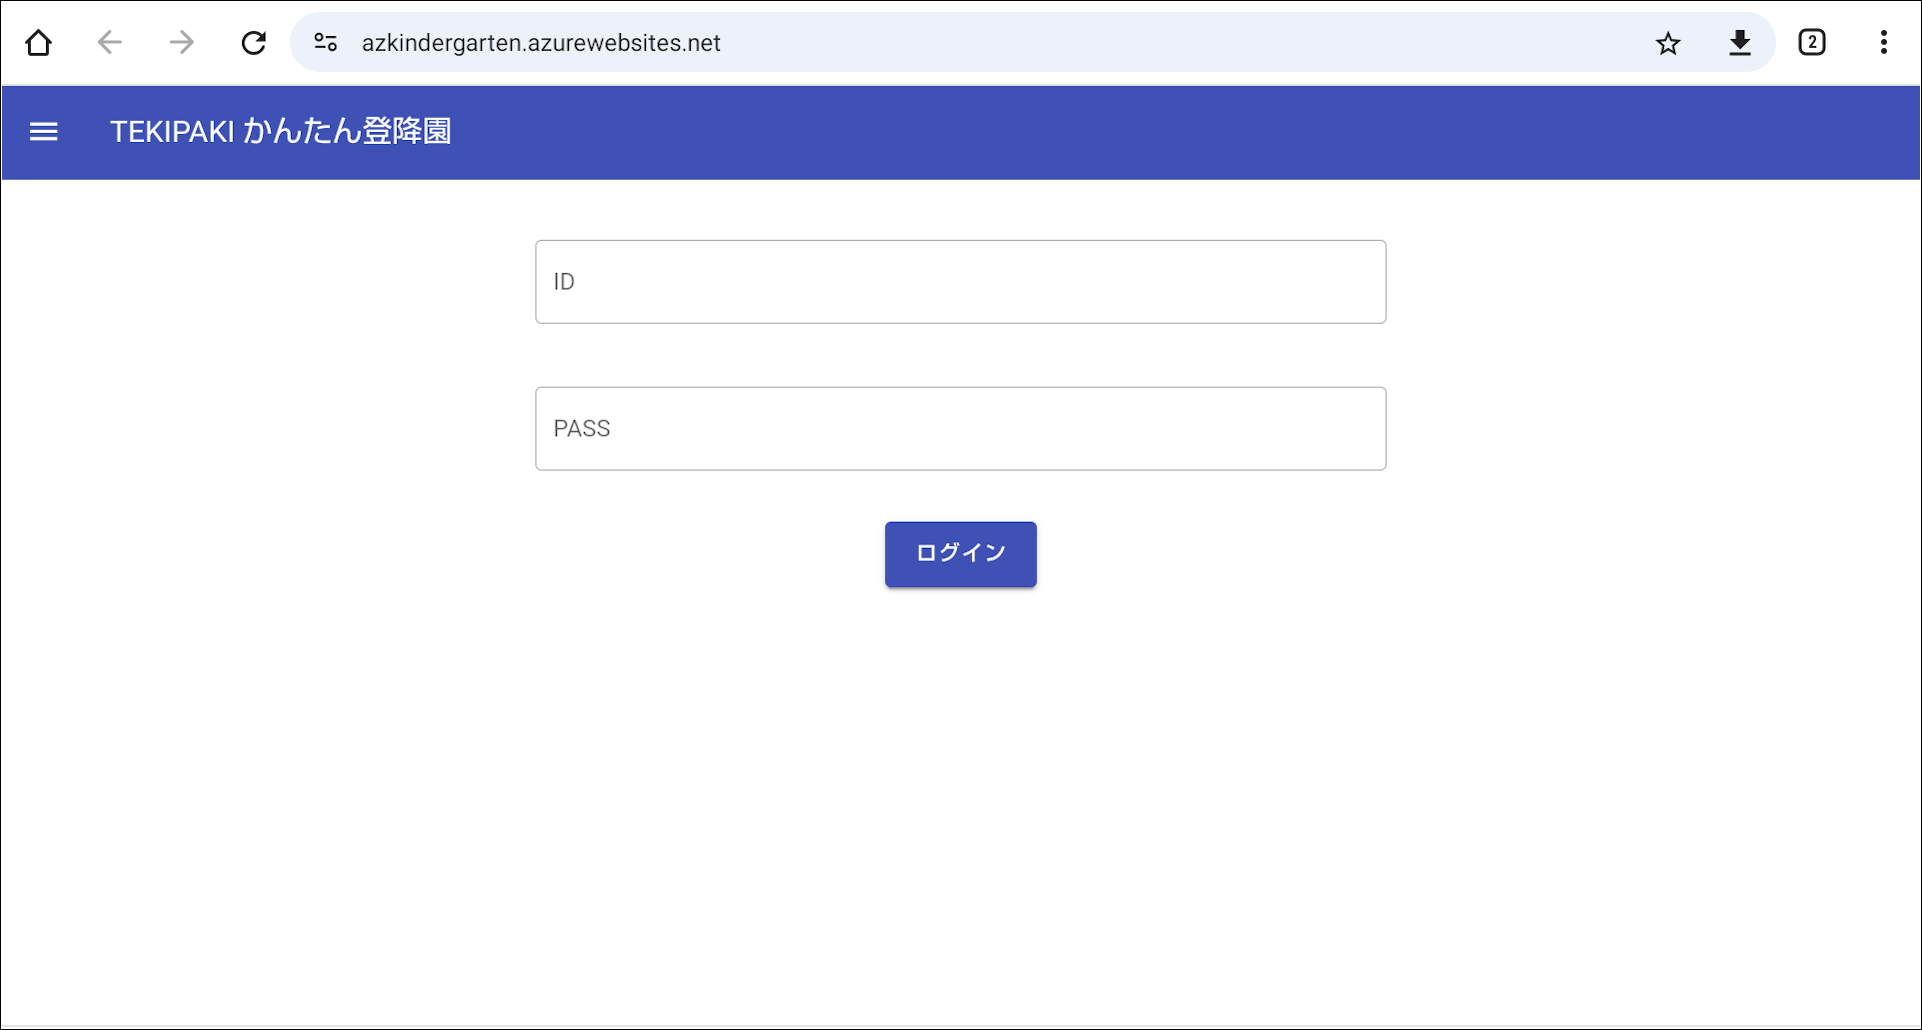Viewport: 1922px width, 1030px height.
Task: Click the empty space inside the address bar
Action: point(1180,43)
